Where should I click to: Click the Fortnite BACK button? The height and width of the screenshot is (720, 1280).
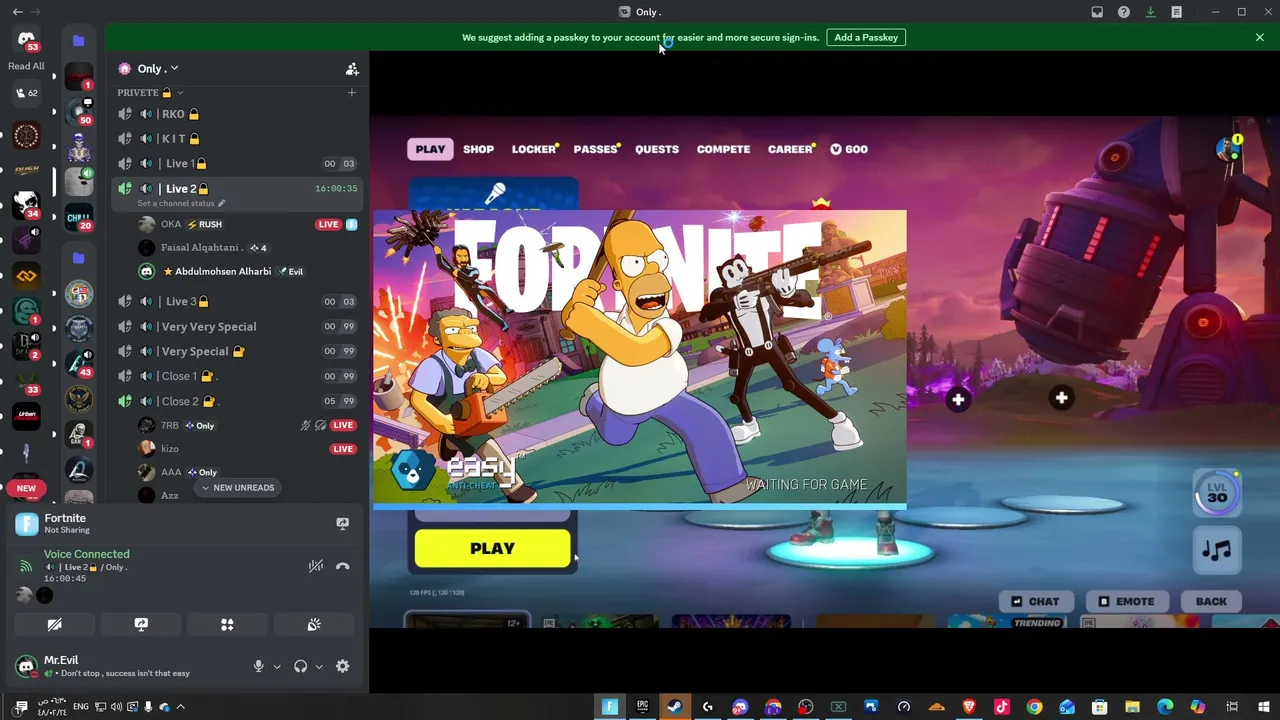[x=1211, y=601]
